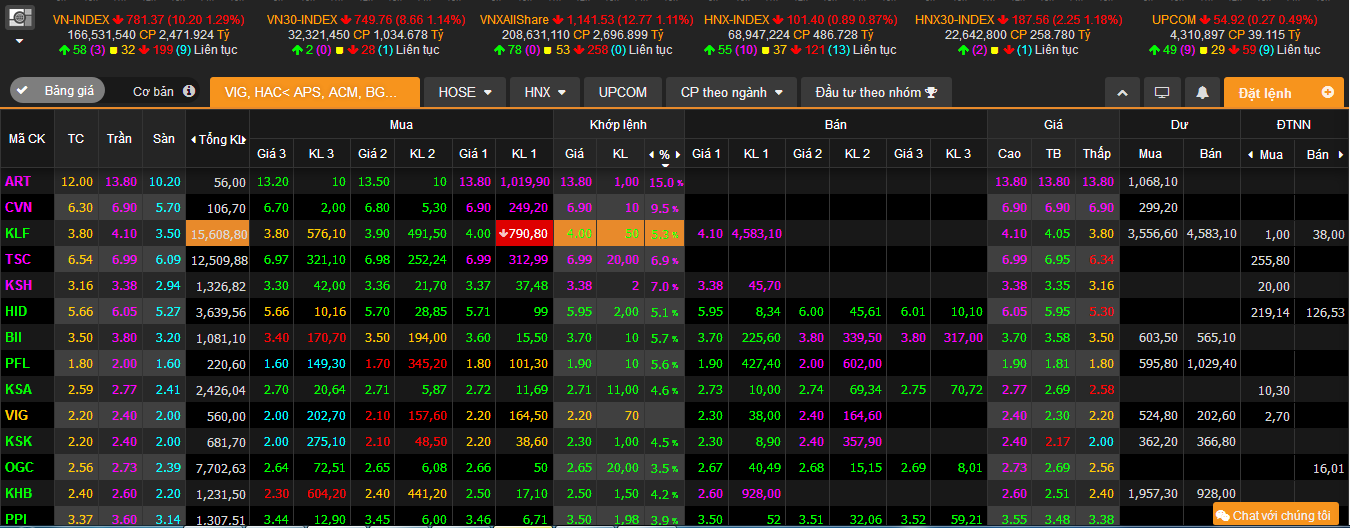The image size is (1350, 528).
Task: Click UPCOM index label in header
Action: [1174, 20]
